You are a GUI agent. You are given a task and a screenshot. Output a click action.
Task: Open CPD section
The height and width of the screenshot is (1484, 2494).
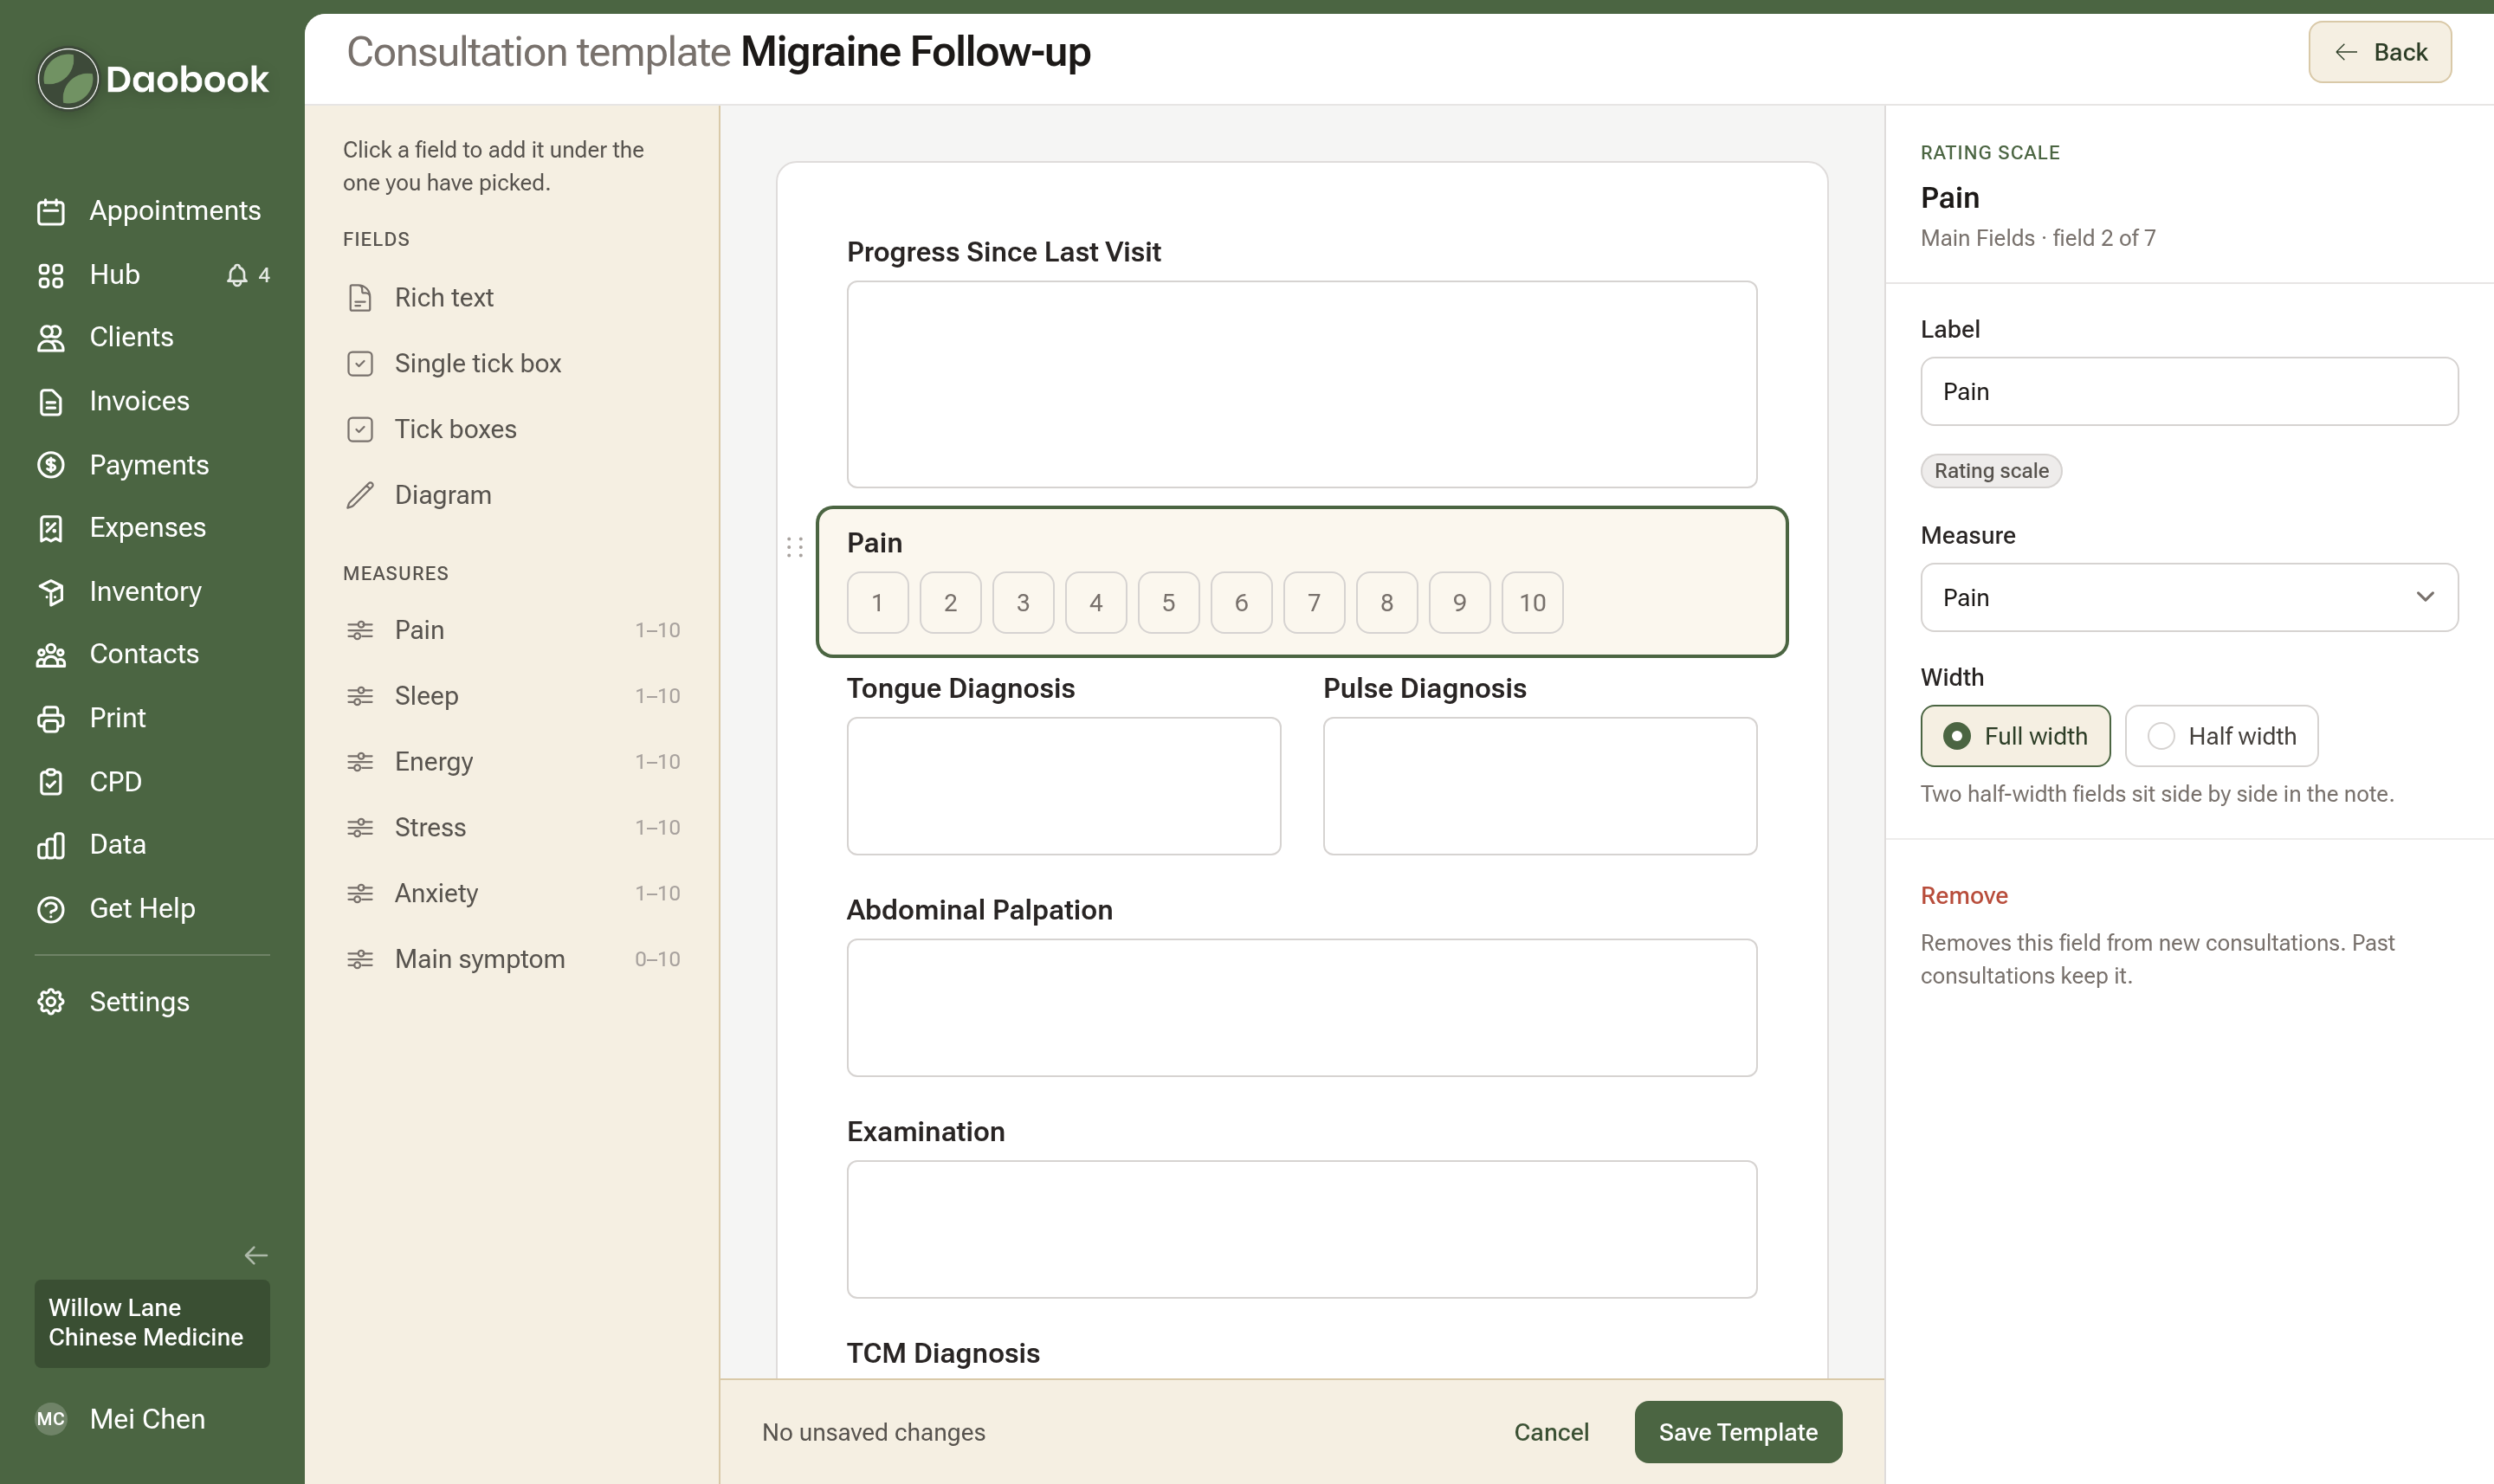tap(152, 781)
